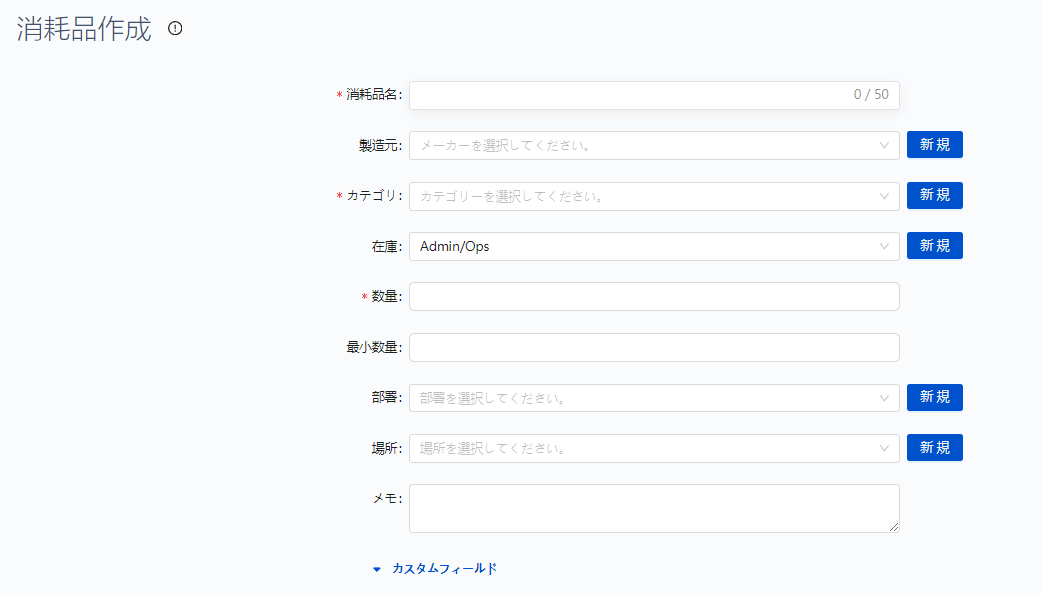Click the dropdown arrow on カテゴリ field
This screenshot has height=596, width=1041.
pos(884,195)
